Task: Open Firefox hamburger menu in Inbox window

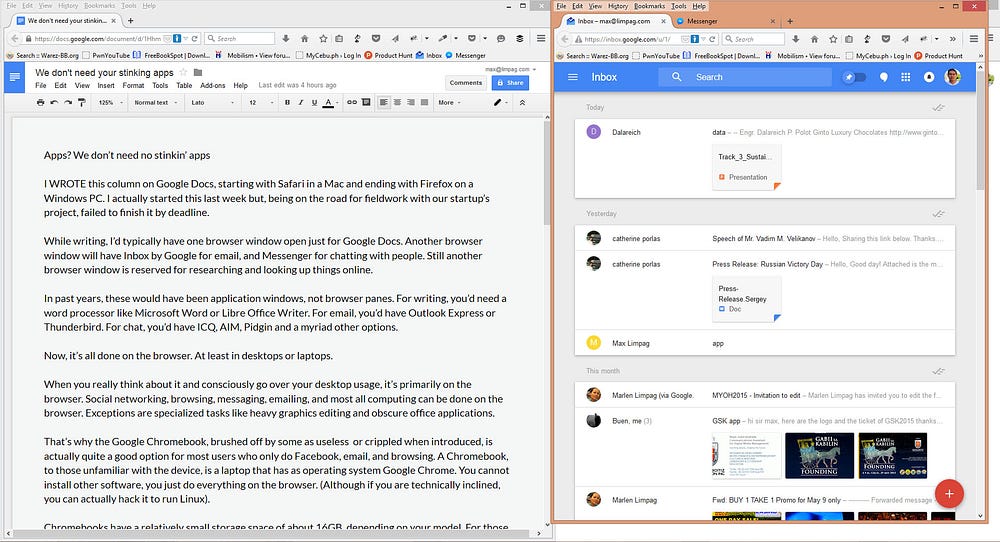Action: (974, 39)
